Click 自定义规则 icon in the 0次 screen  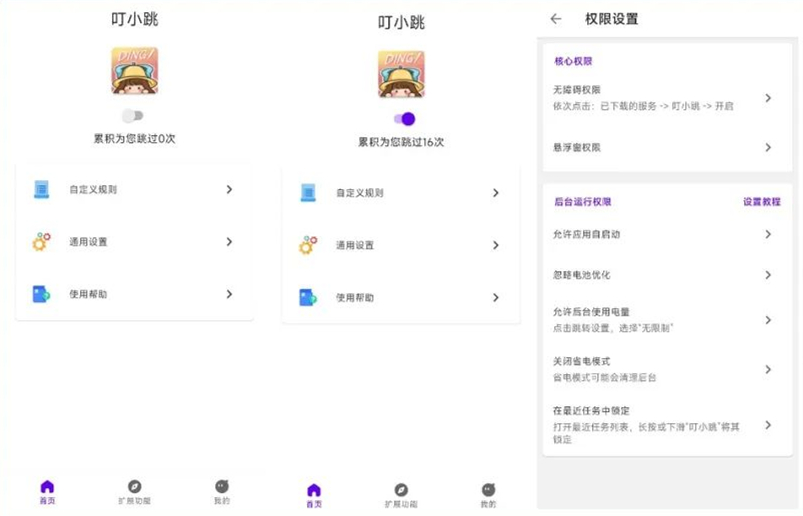click(41, 189)
